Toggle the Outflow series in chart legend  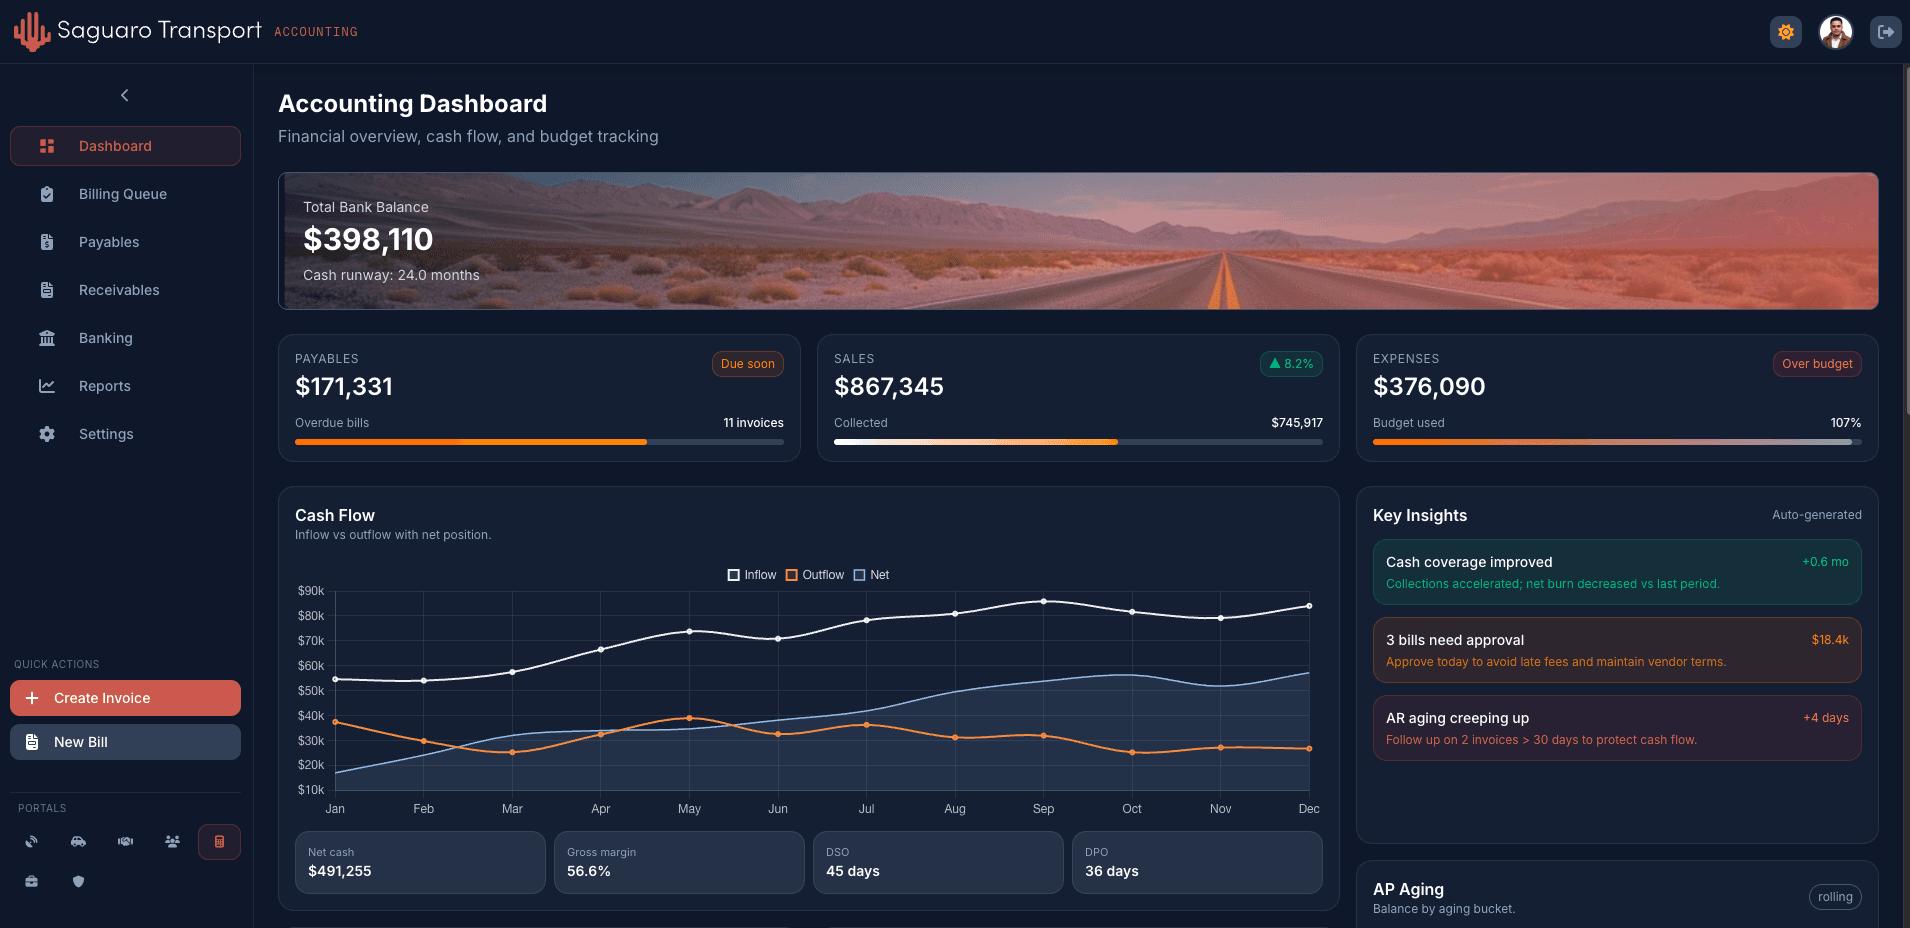815,575
